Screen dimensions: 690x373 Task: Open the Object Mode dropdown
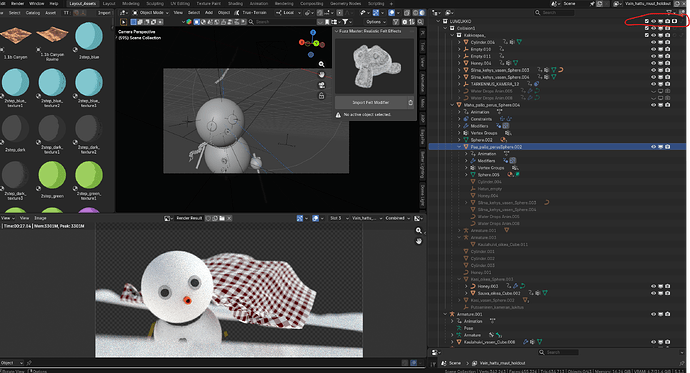[x=149, y=13]
